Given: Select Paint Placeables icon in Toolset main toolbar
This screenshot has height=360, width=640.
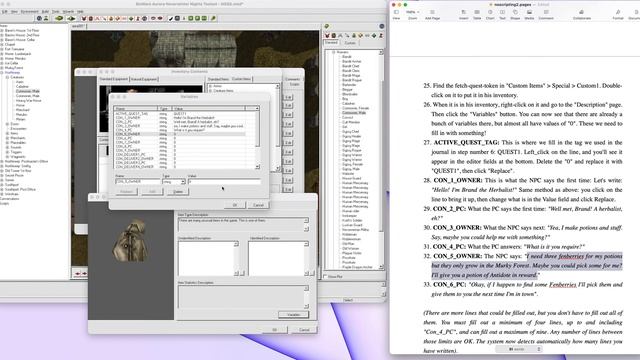Looking at the screenshot, I should click(118, 18).
